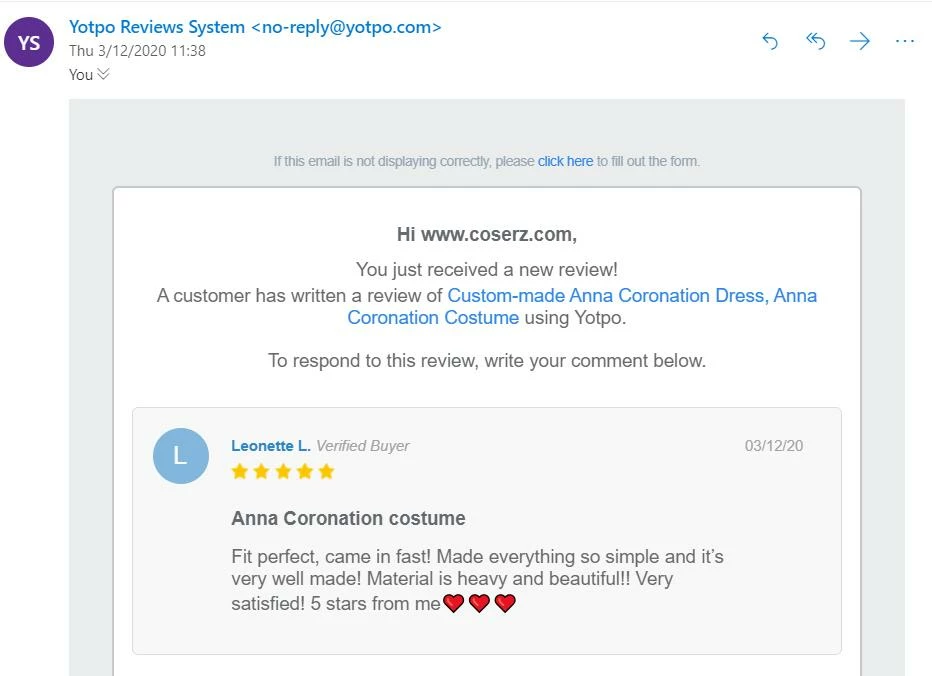Click the Reply arrow icon
932x676 pixels.
tap(770, 41)
